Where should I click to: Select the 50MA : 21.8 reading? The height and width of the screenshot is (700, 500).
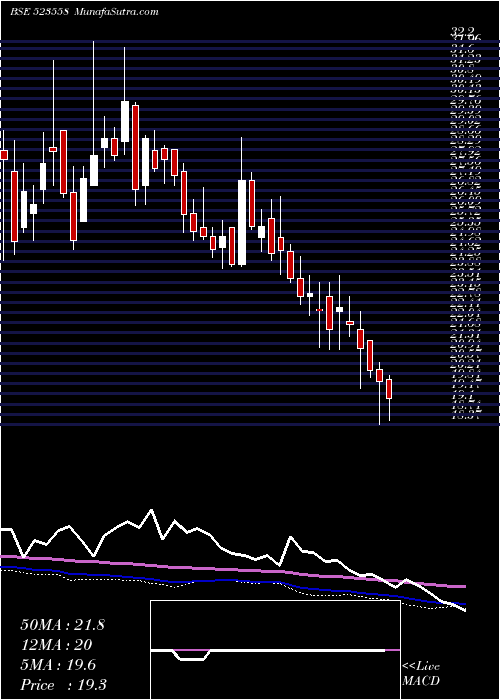tap(62, 625)
